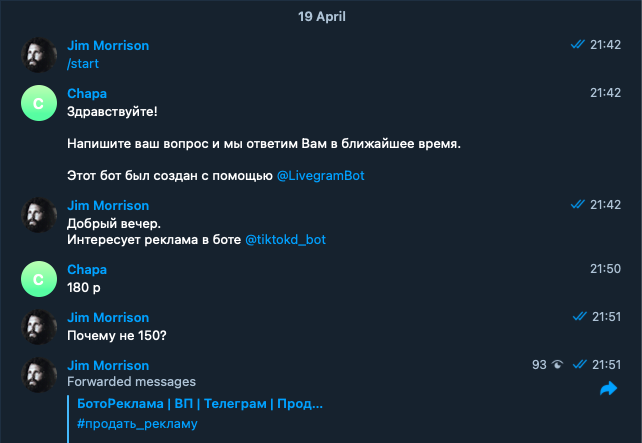The width and height of the screenshot is (642, 443).
Task: Click Jim Morrison's avatar on /start message
Action: pyautogui.click(x=39, y=55)
